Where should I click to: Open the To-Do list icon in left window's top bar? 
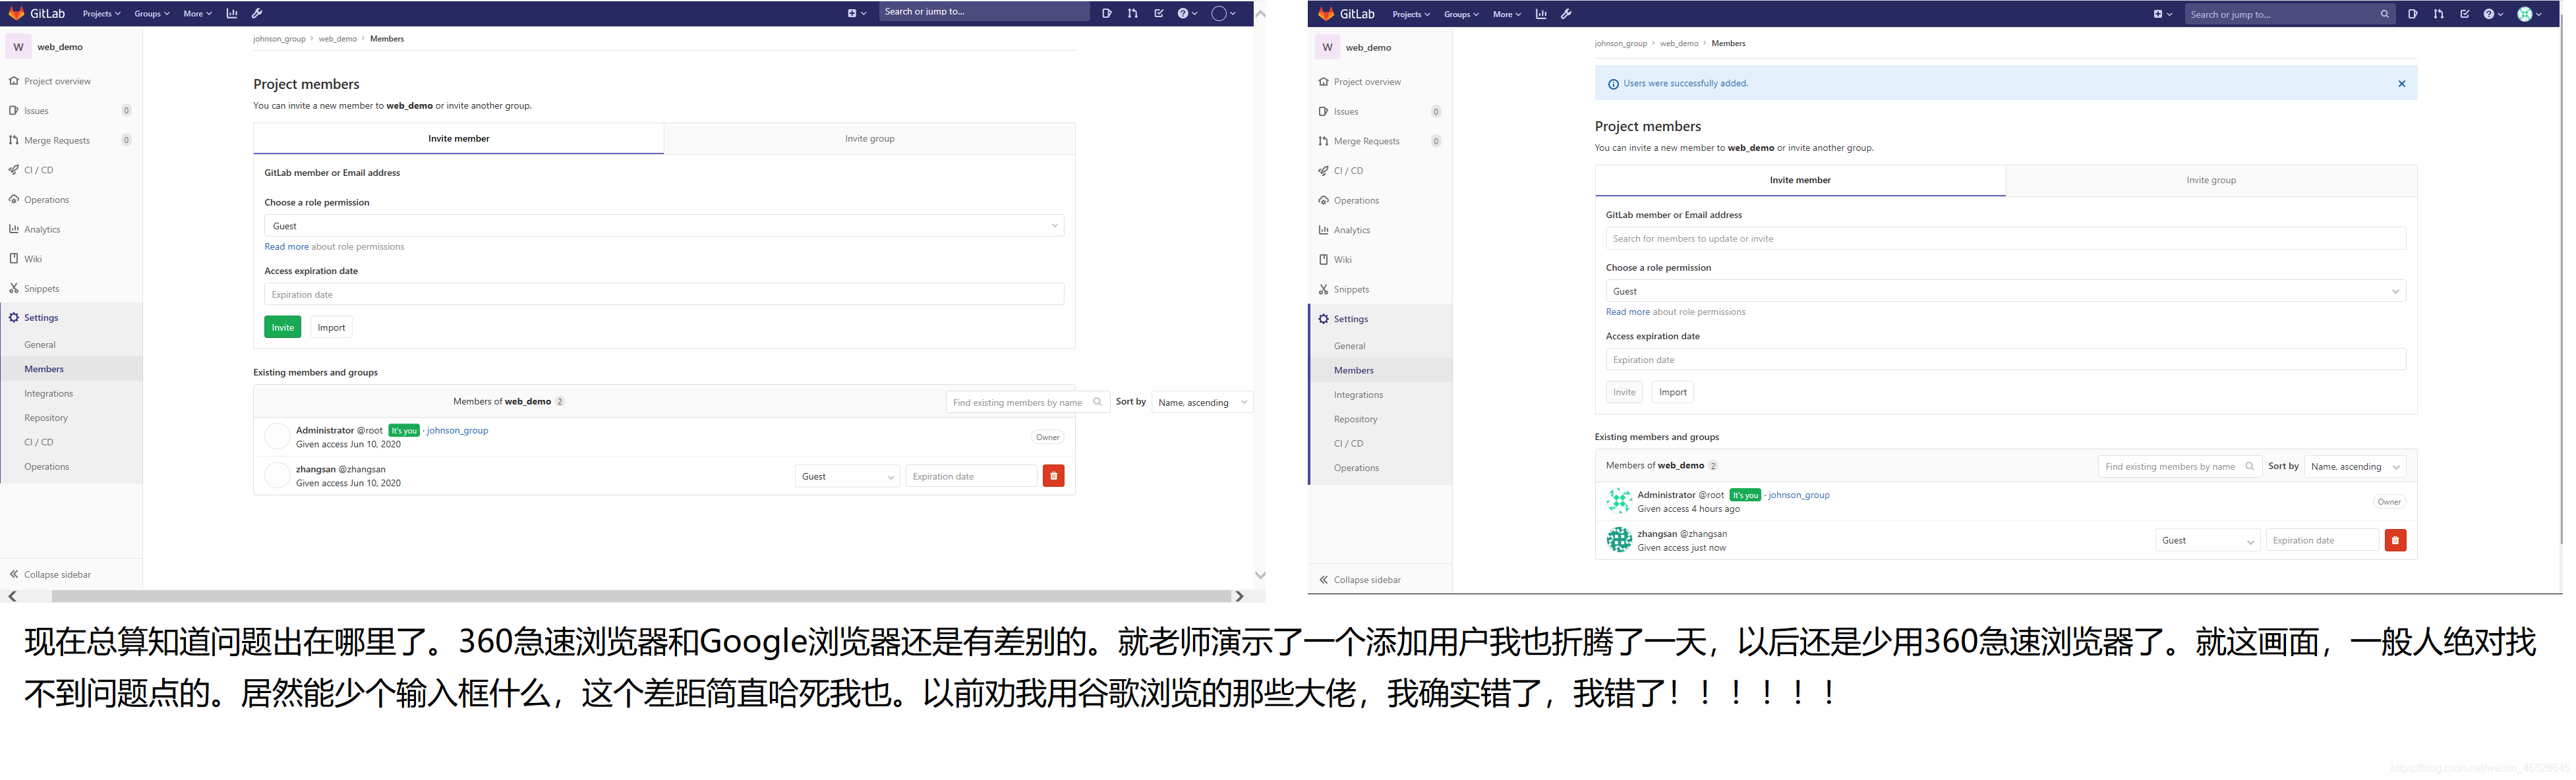tap(1158, 13)
